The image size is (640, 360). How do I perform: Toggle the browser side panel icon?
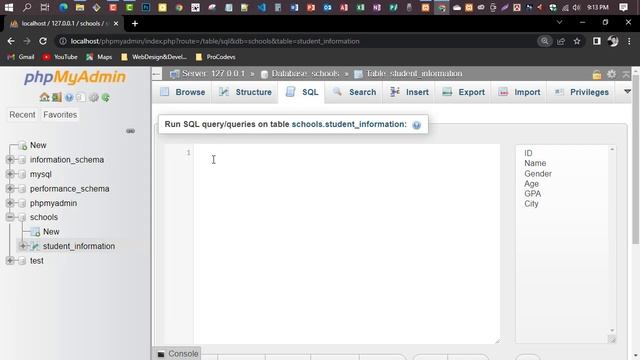click(597, 41)
